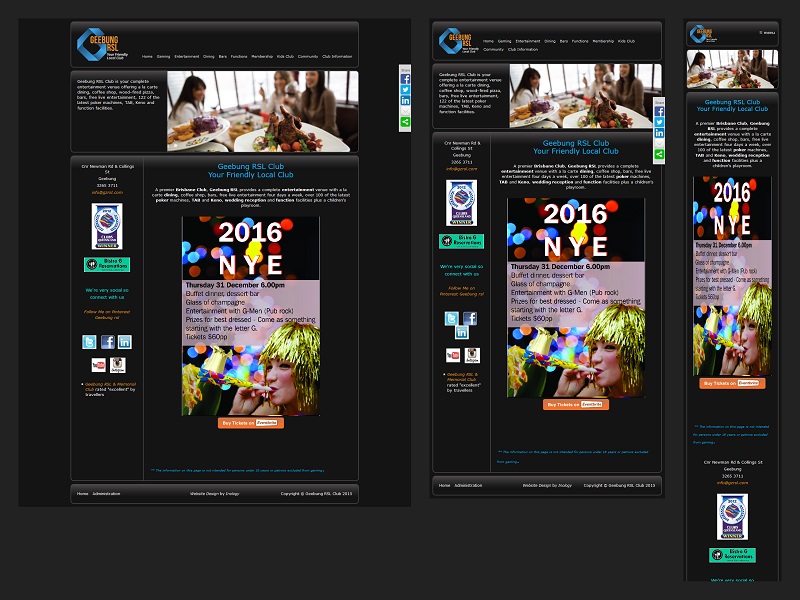Open YouTube icon in left desktop view sidebar

(98, 365)
